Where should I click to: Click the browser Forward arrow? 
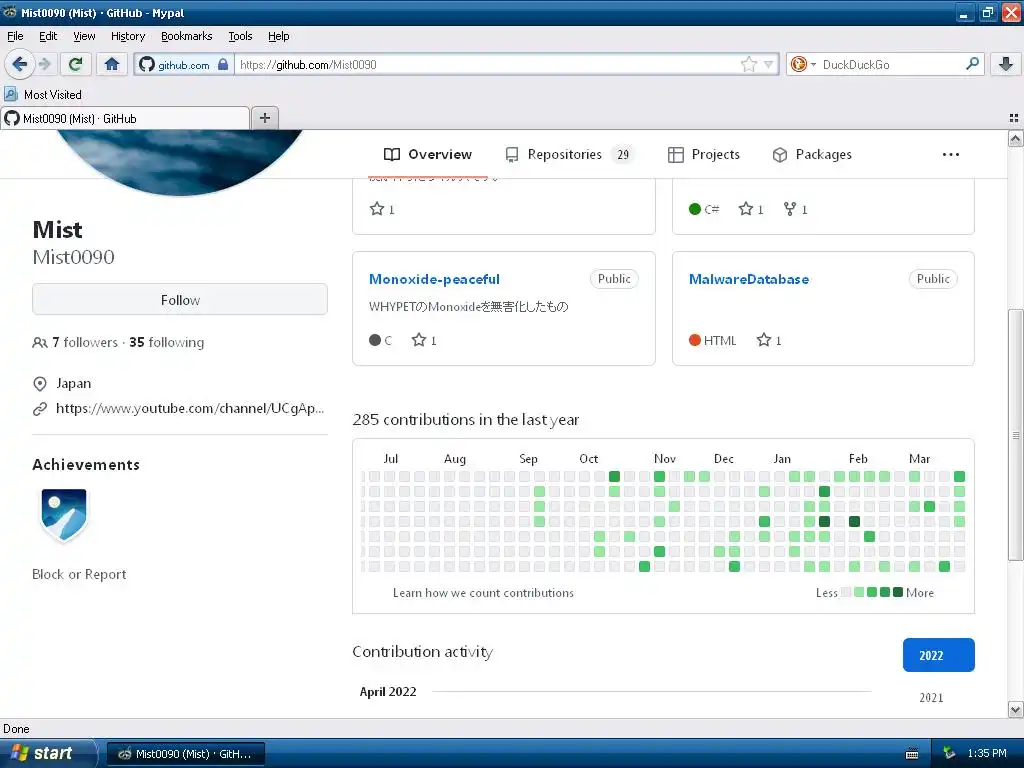click(x=44, y=64)
